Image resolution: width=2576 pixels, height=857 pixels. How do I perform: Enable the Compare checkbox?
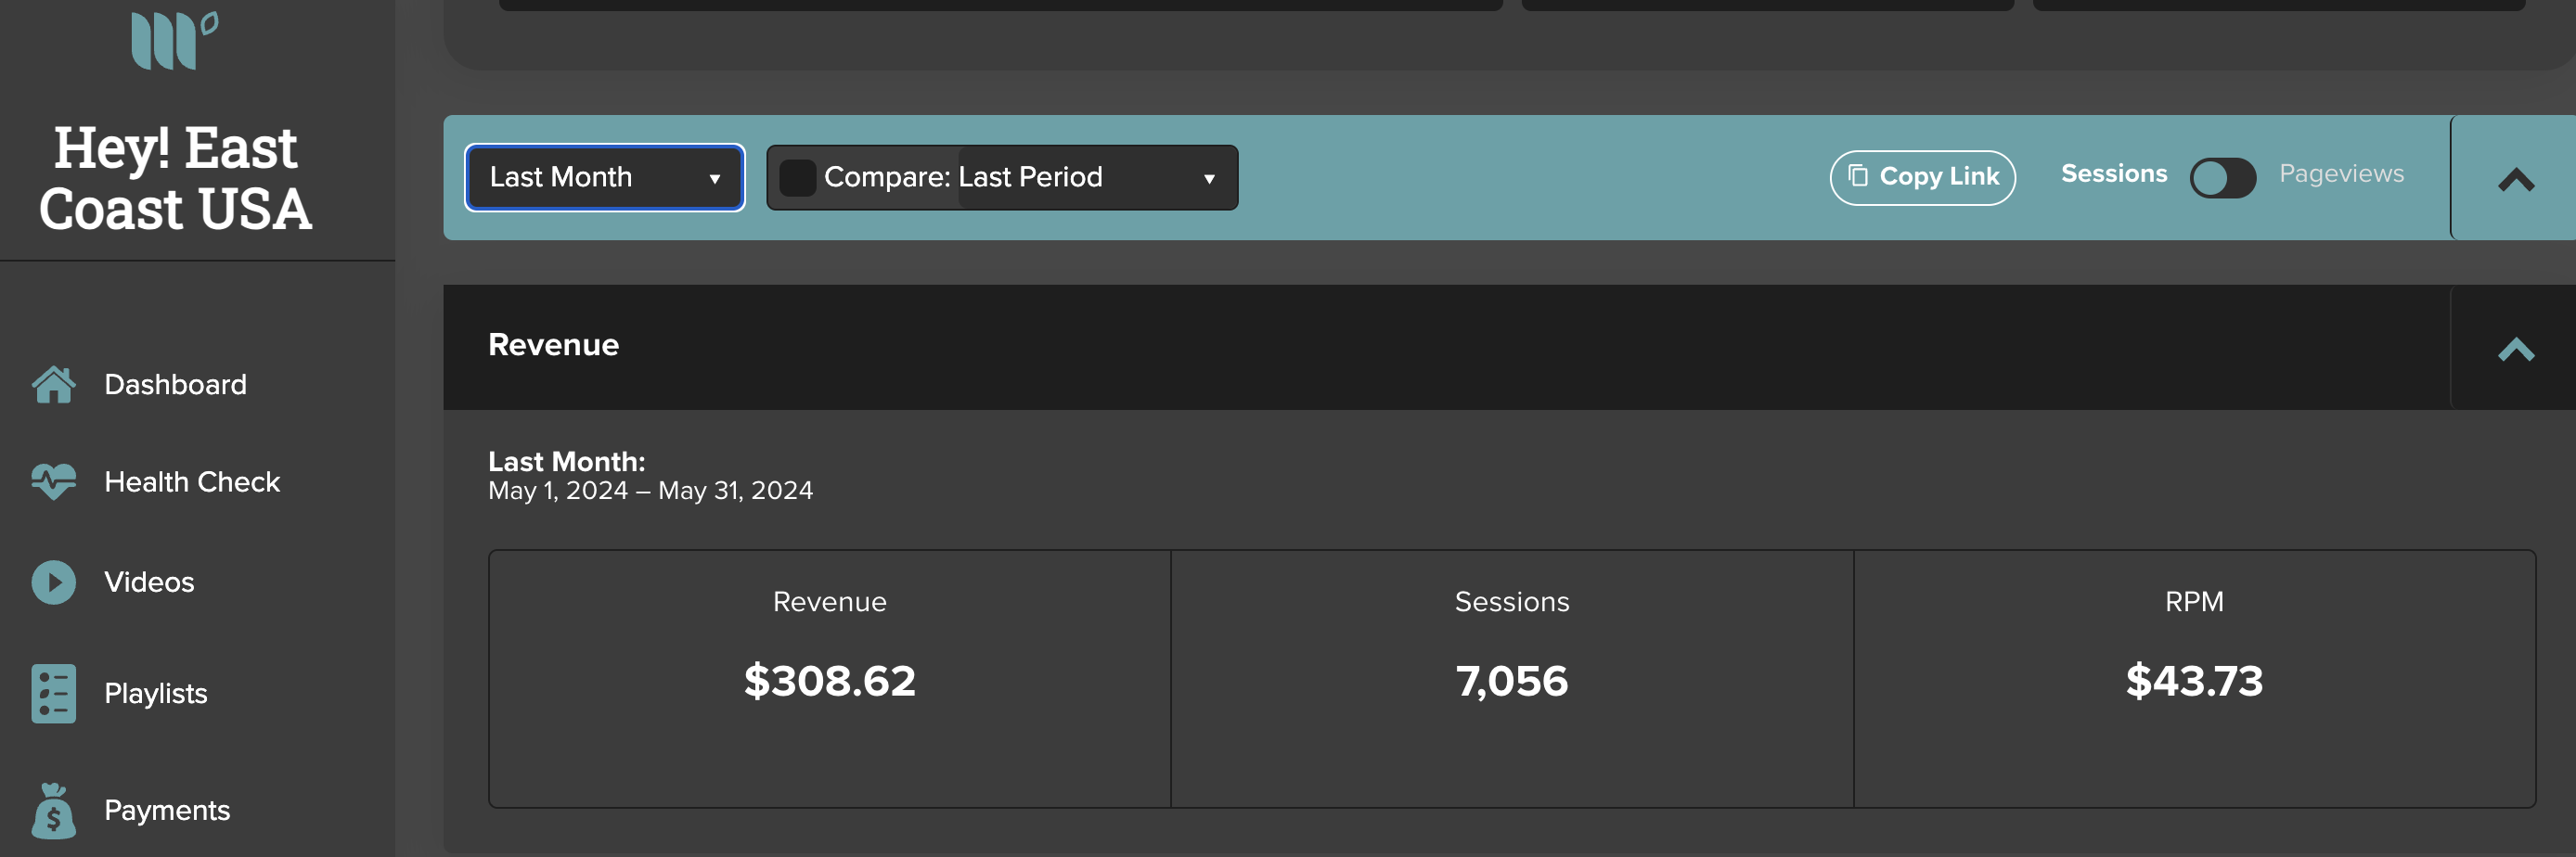(797, 178)
